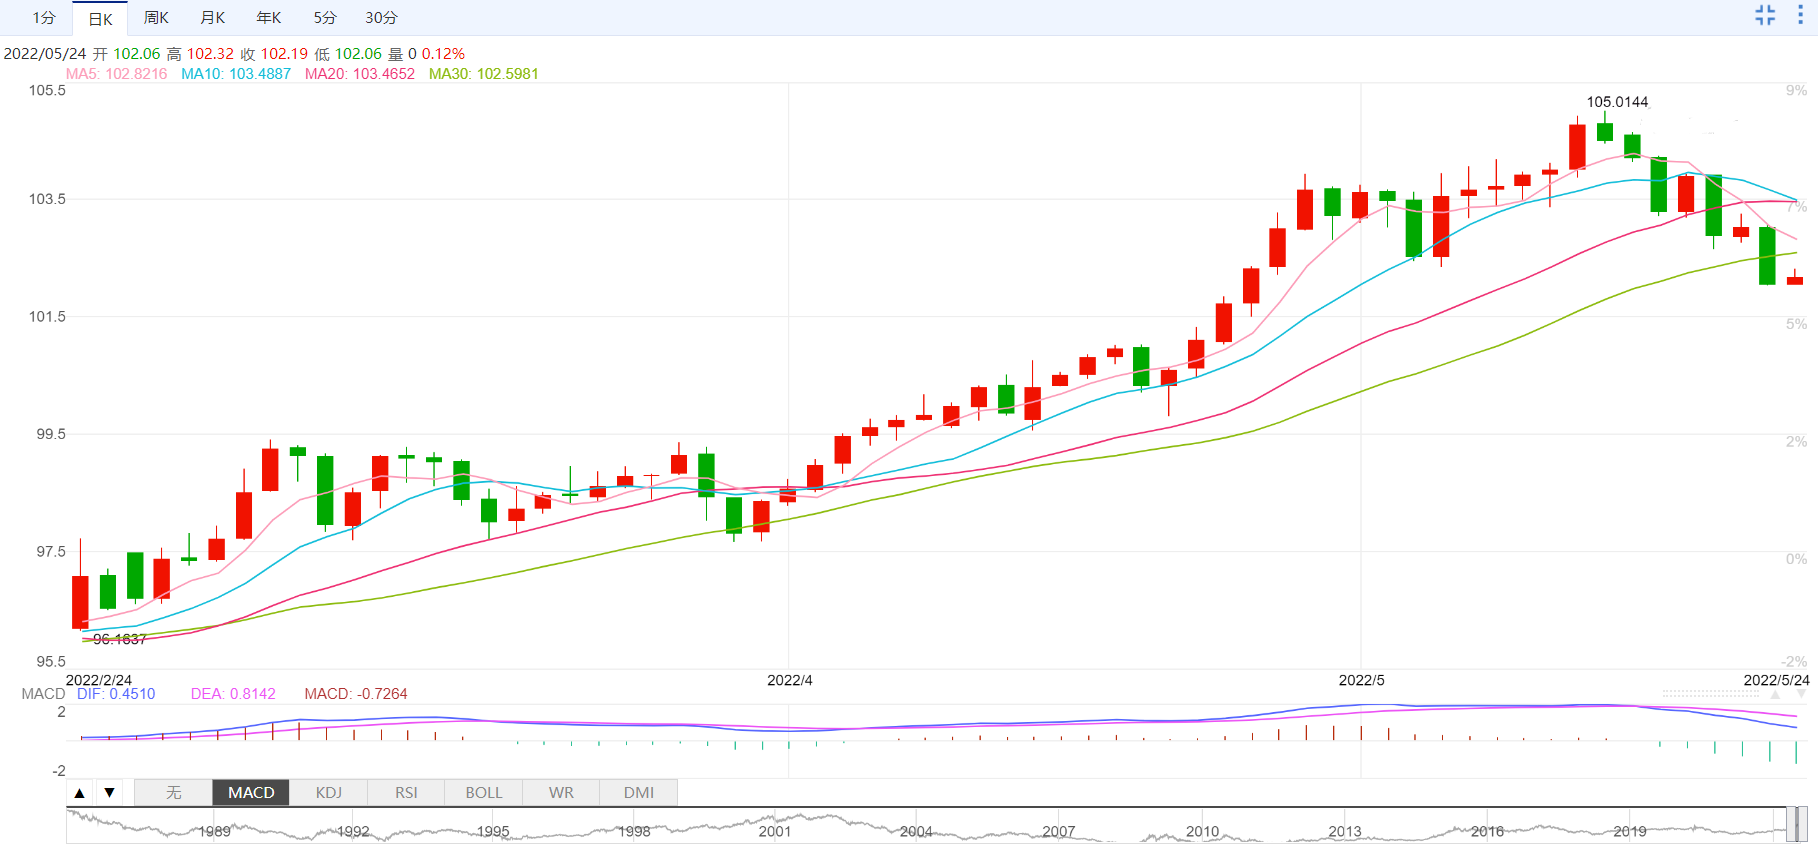Viewport: 1818px width, 856px height.
Task: Click the MA5: 102.8216 legend label
Action: [117, 74]
